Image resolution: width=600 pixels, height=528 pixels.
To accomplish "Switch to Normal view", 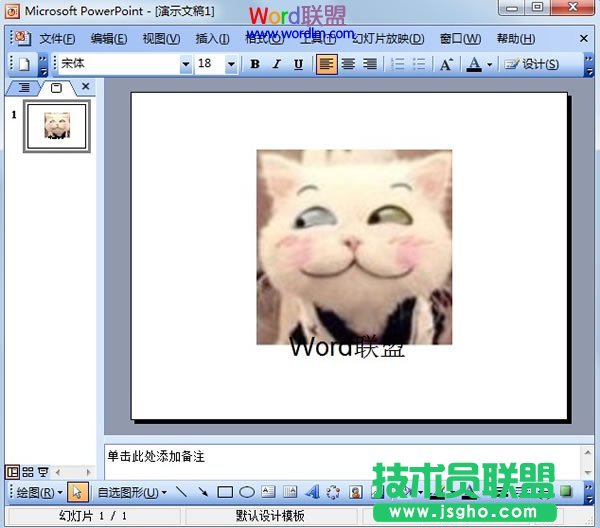I will pyautogui.click(x=12, y=473).
